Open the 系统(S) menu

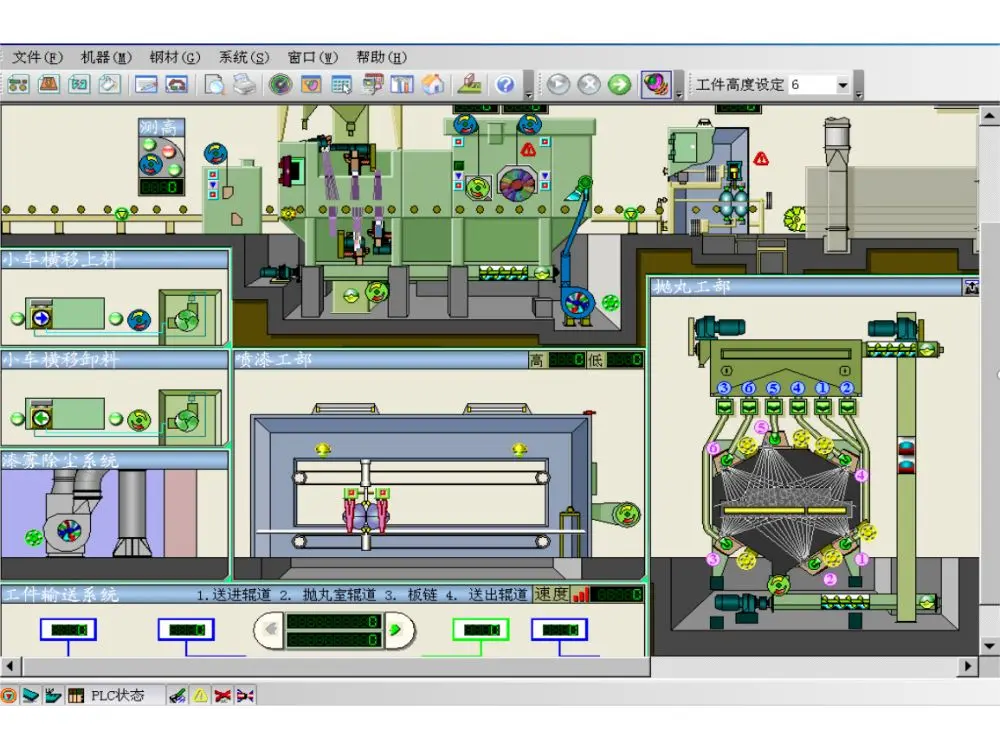(x=243, y=57)
